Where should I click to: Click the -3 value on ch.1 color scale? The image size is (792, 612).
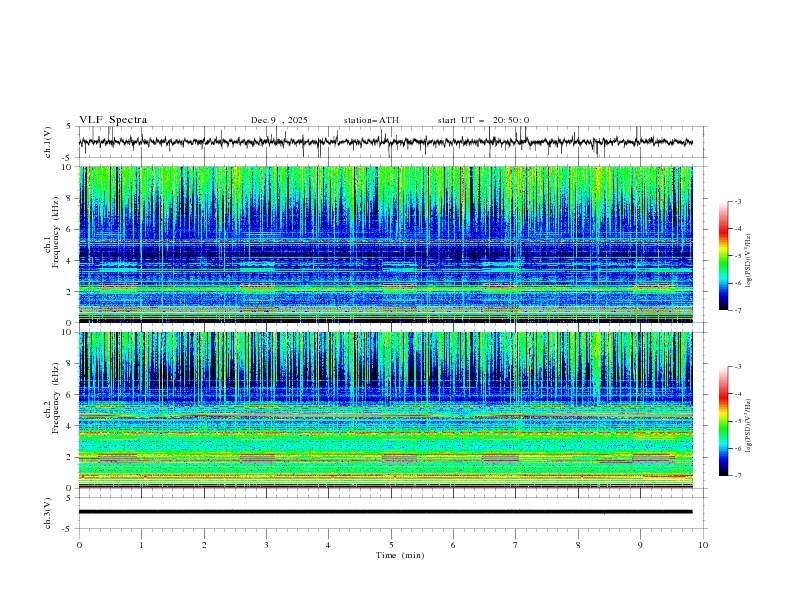pos(738,202)
